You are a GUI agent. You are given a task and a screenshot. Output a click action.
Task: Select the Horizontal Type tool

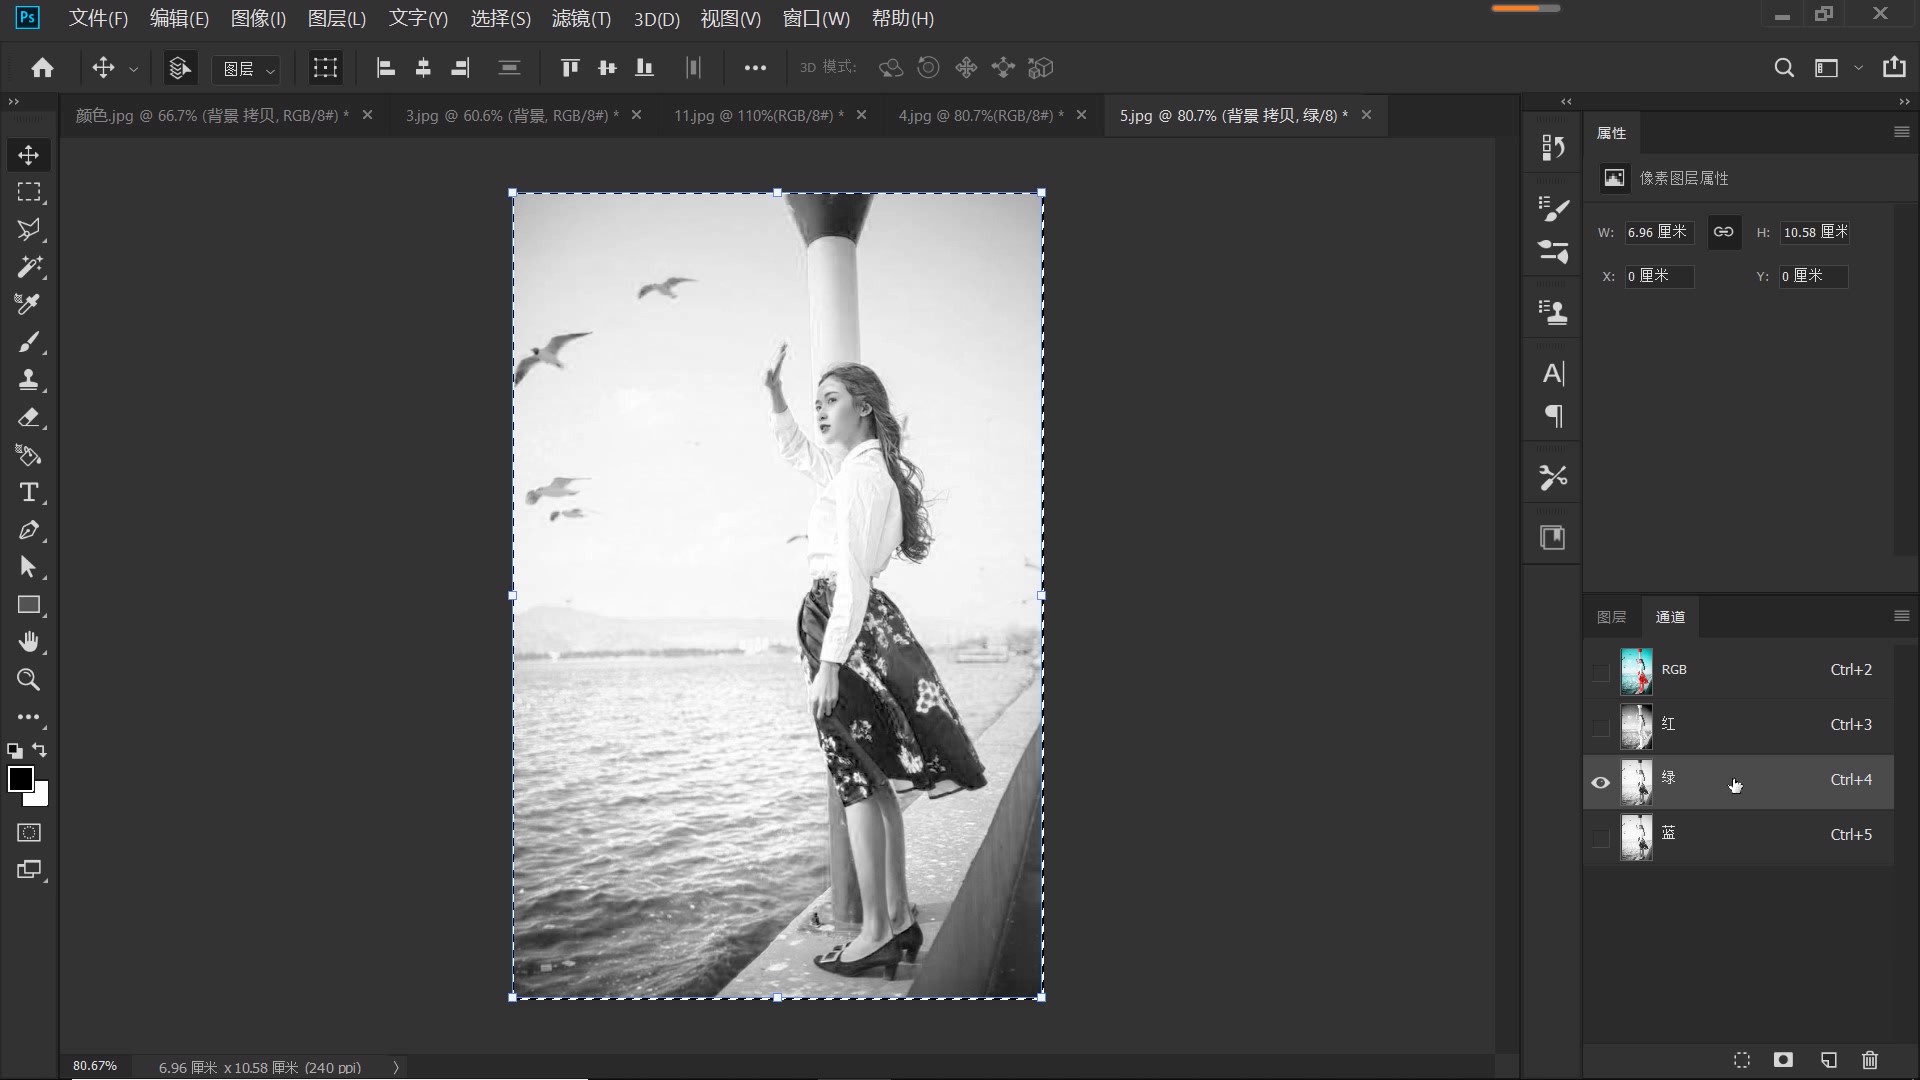tap(28, 493)
